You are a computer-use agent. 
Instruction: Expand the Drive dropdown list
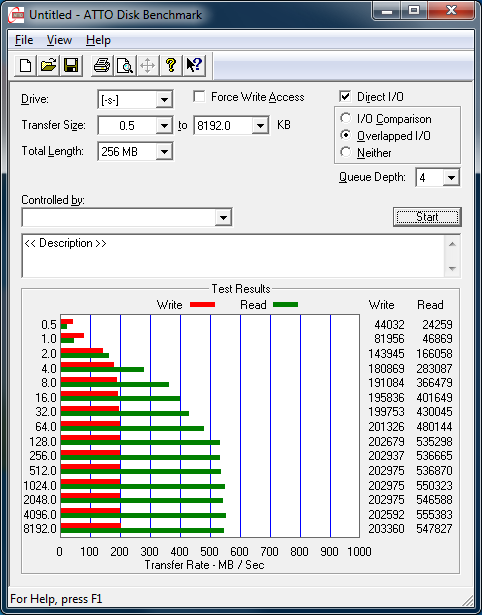pos(164,100)
